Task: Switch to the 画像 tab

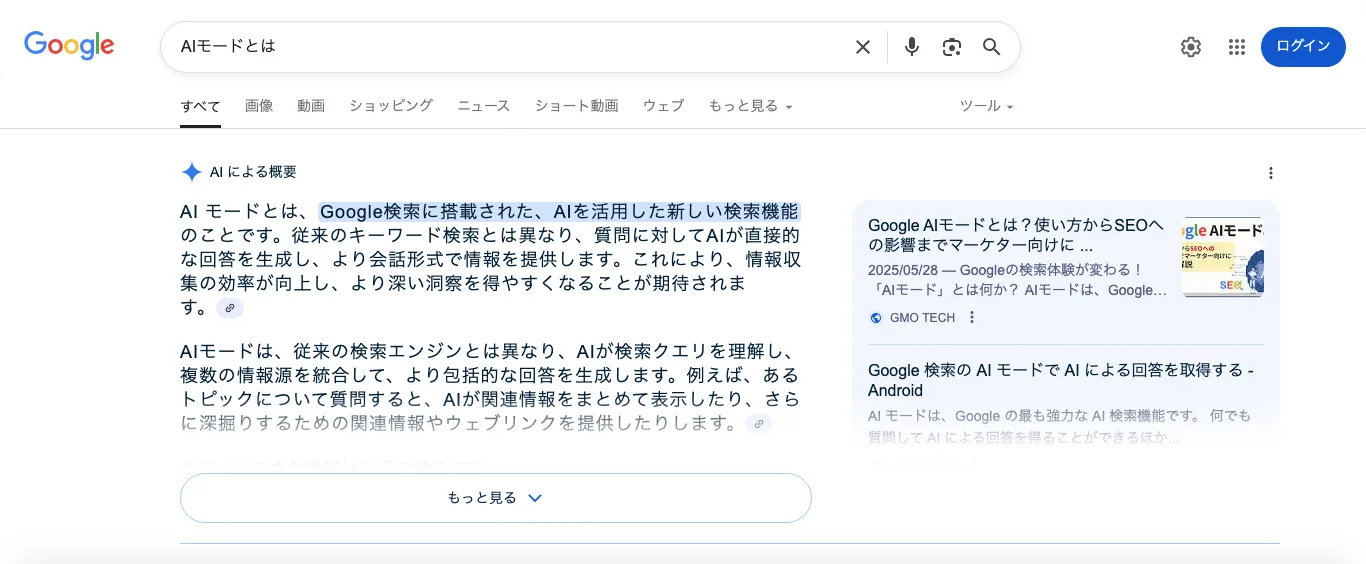Action: coord(259,106)
